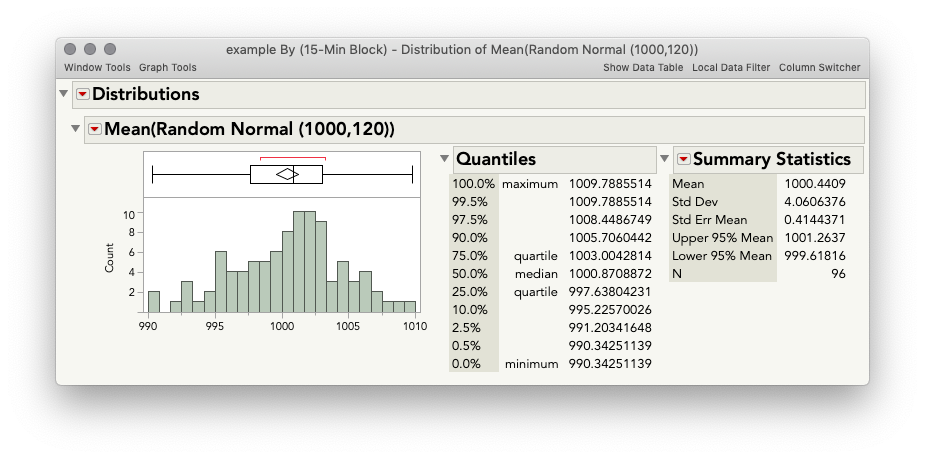Click the 90.0% quantile value 1005.7060442
Screen dimensions: 925x459
(x=610, y=238)
